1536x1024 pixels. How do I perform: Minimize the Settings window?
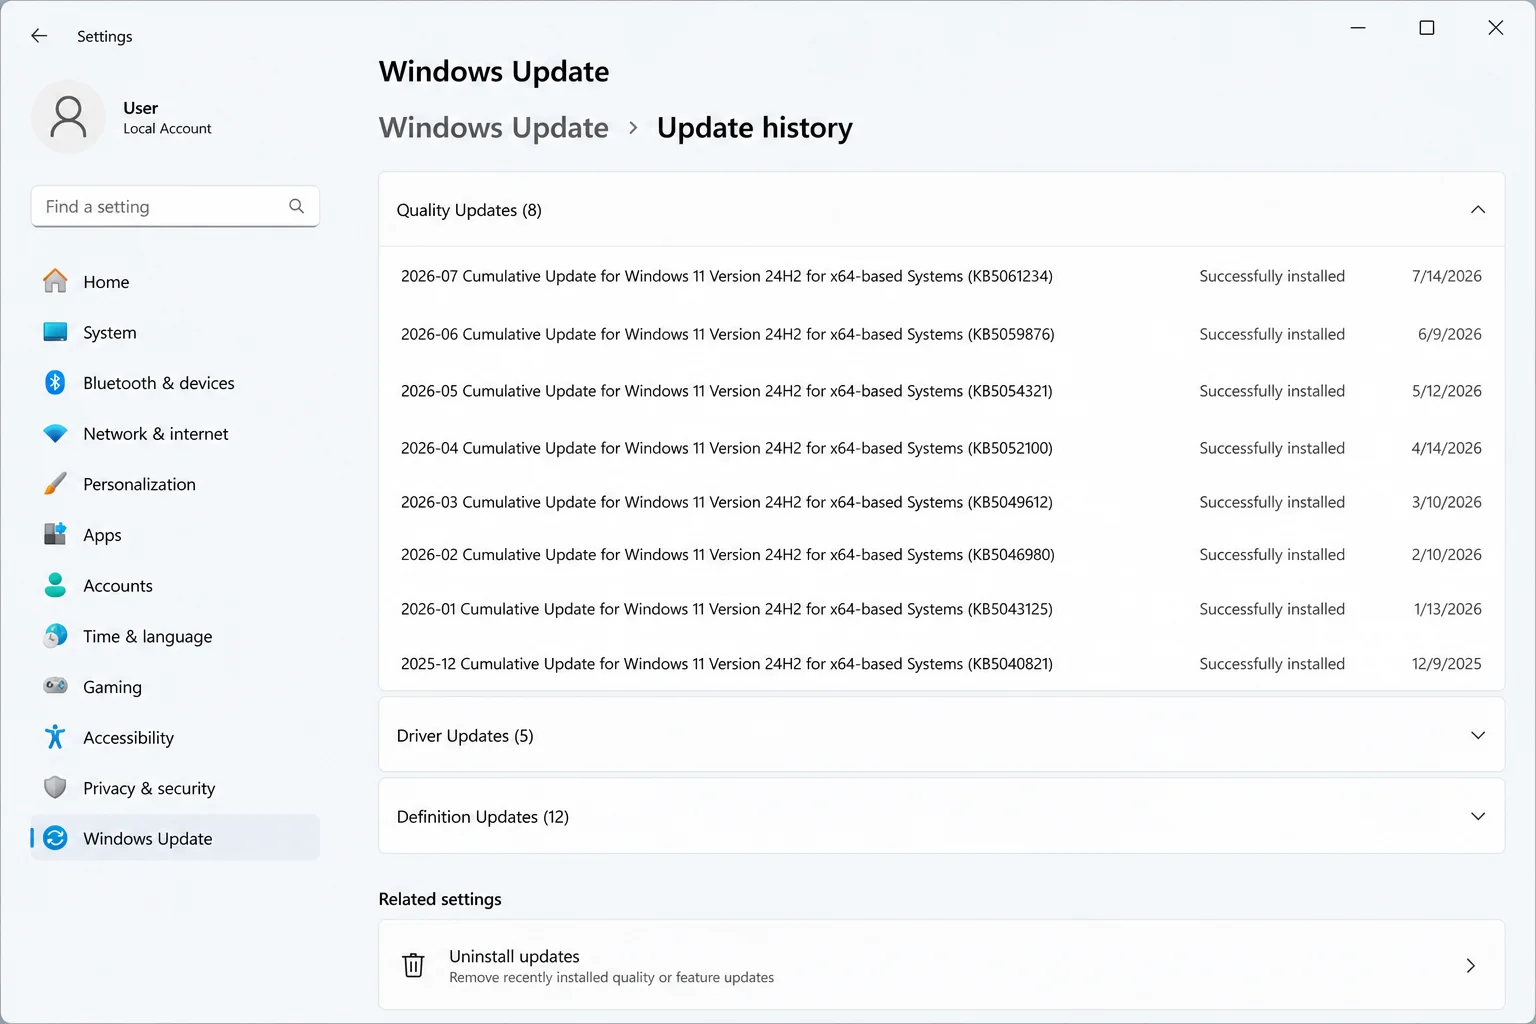coord(1358,28)
